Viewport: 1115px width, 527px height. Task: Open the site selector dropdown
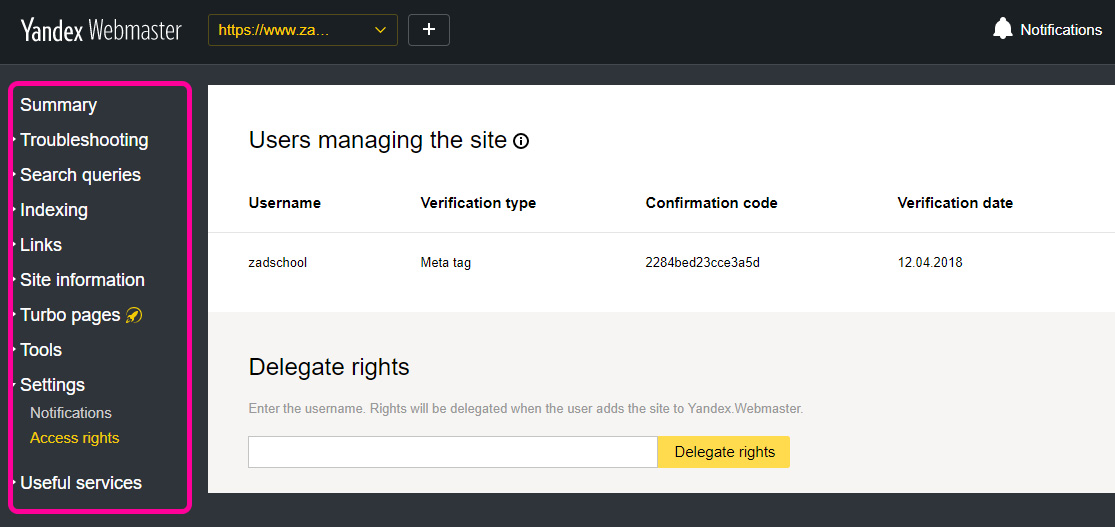click(x=303, y=30)
